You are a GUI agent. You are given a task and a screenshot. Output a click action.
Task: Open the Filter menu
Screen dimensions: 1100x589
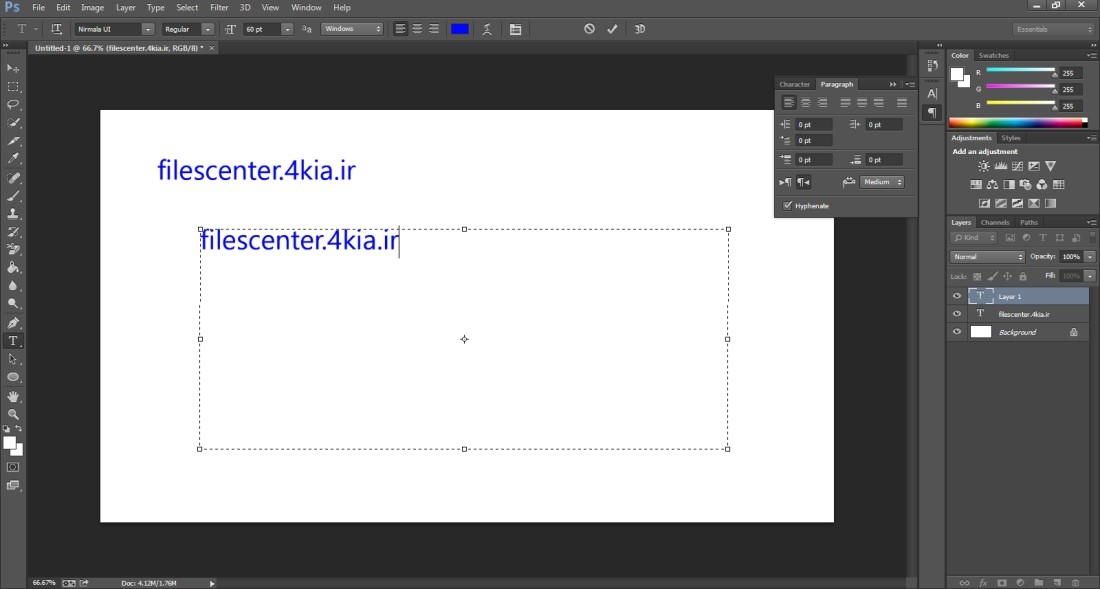(x=219, y=7)
